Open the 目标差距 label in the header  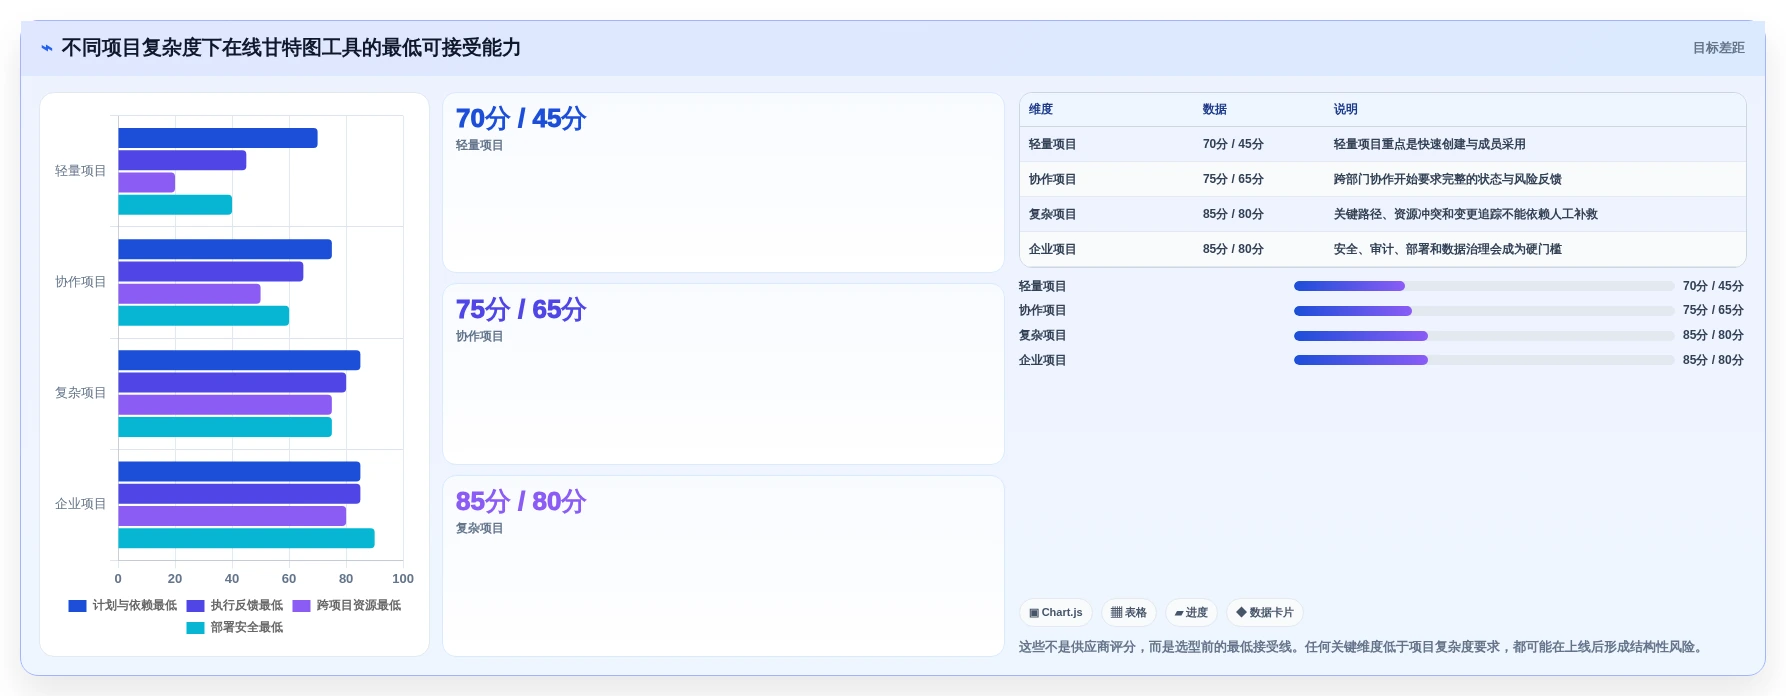[1718, 48]
